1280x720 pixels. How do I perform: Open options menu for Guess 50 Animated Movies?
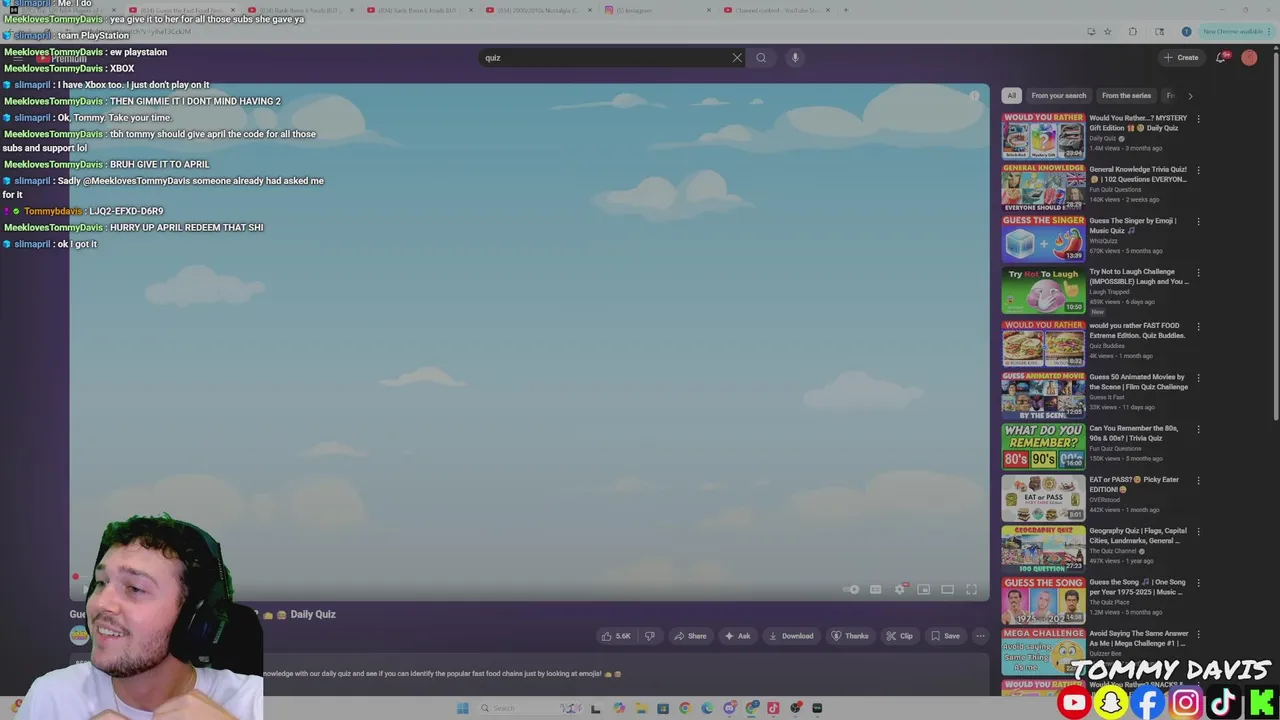point(1198,378)
